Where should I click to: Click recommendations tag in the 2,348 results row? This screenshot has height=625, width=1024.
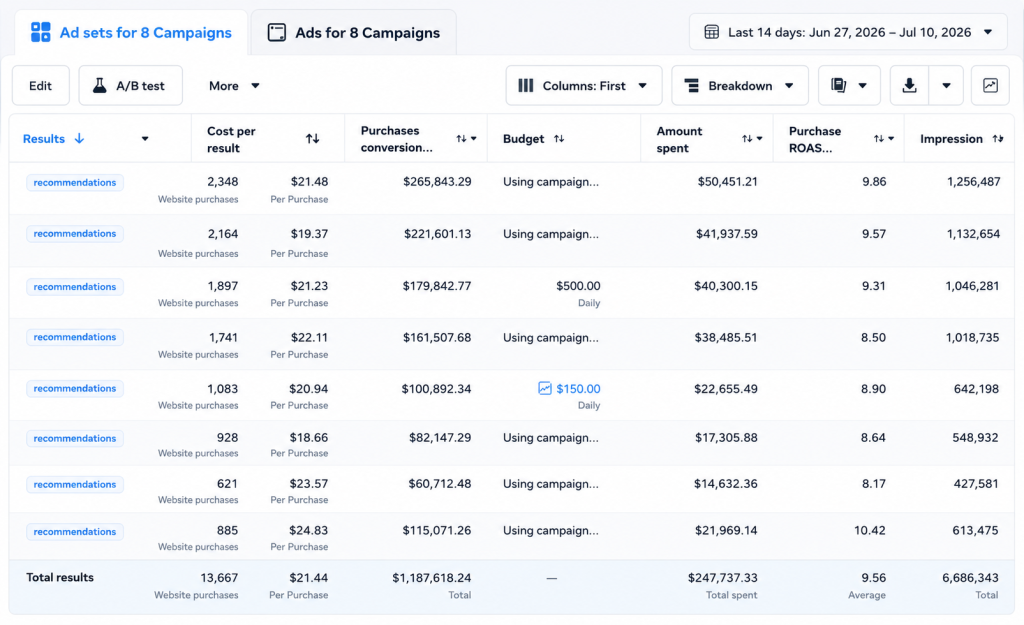(74, 182)
